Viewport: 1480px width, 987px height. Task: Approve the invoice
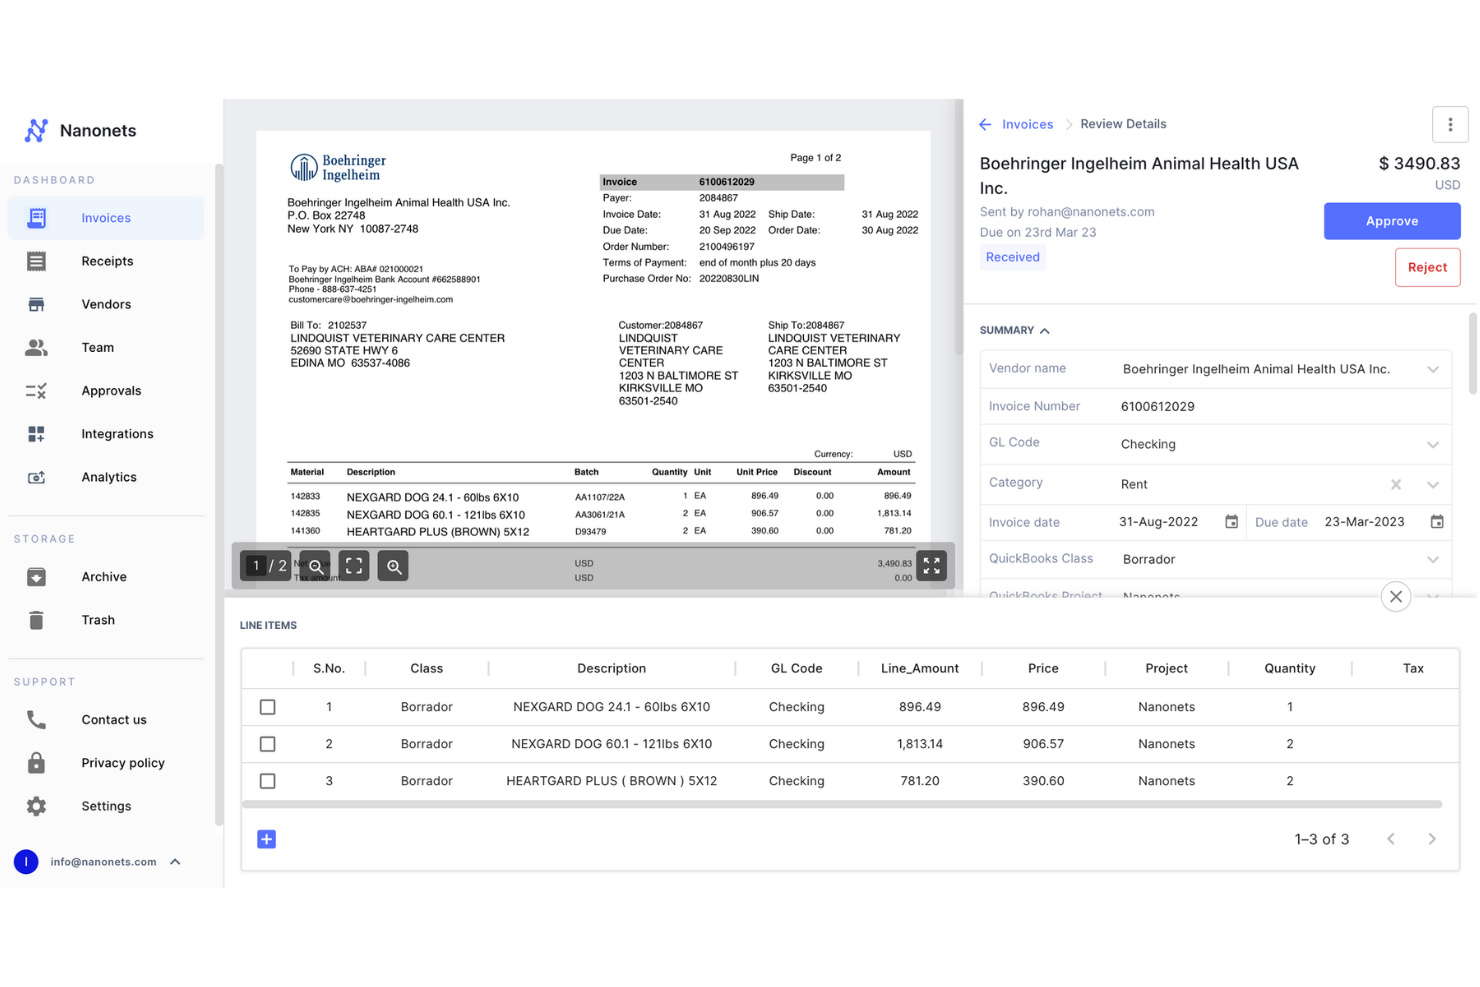pos(1391,221)
